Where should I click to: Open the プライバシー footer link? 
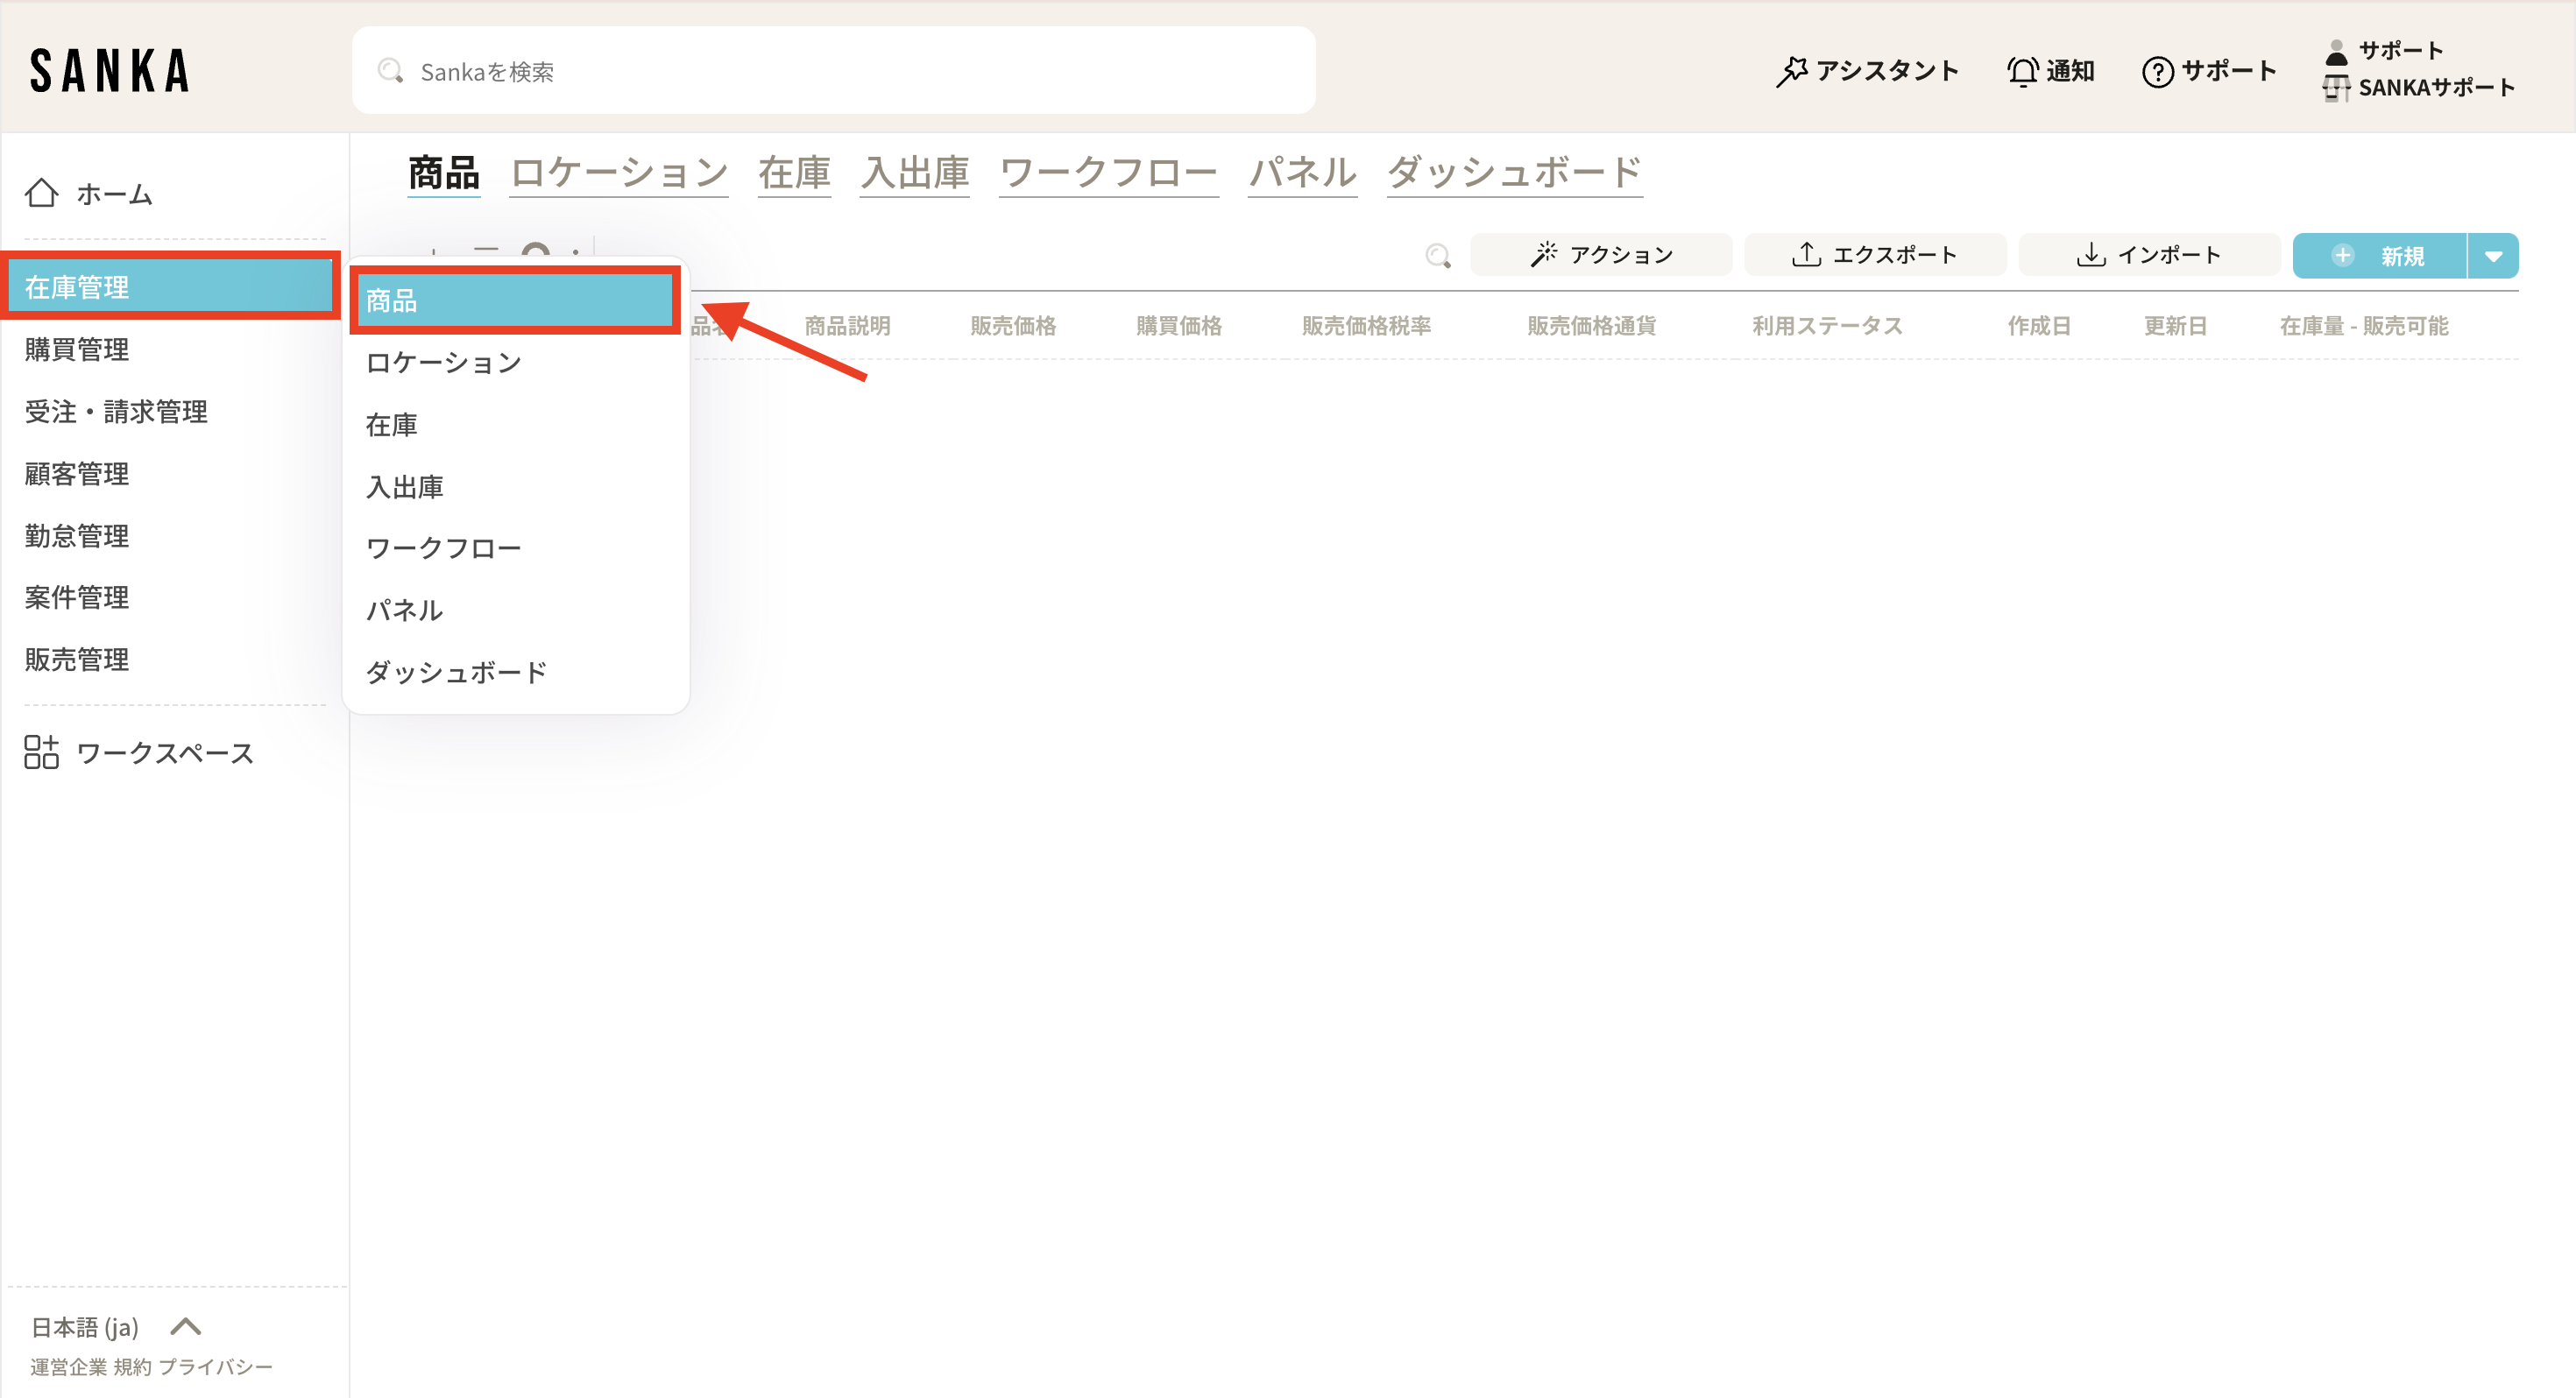click(x=215, y=1367)
